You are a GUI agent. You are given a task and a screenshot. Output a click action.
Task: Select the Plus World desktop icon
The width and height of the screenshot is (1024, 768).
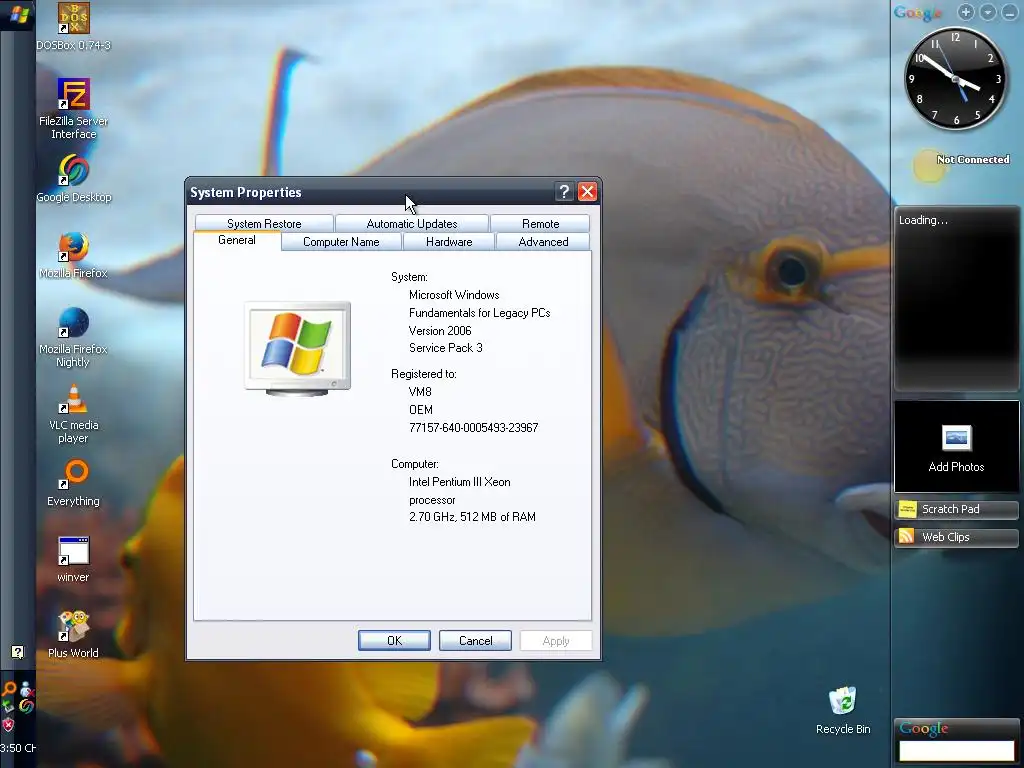(73, 635)
